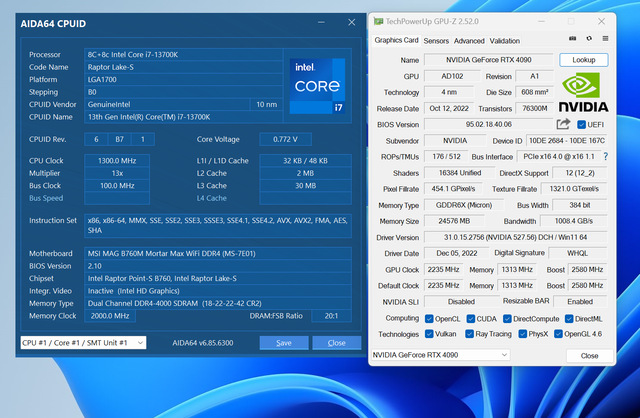The width and height of the screenshot is (640, 418).
Task: Click the GPU name field
Action: click(x=490, y=60)
